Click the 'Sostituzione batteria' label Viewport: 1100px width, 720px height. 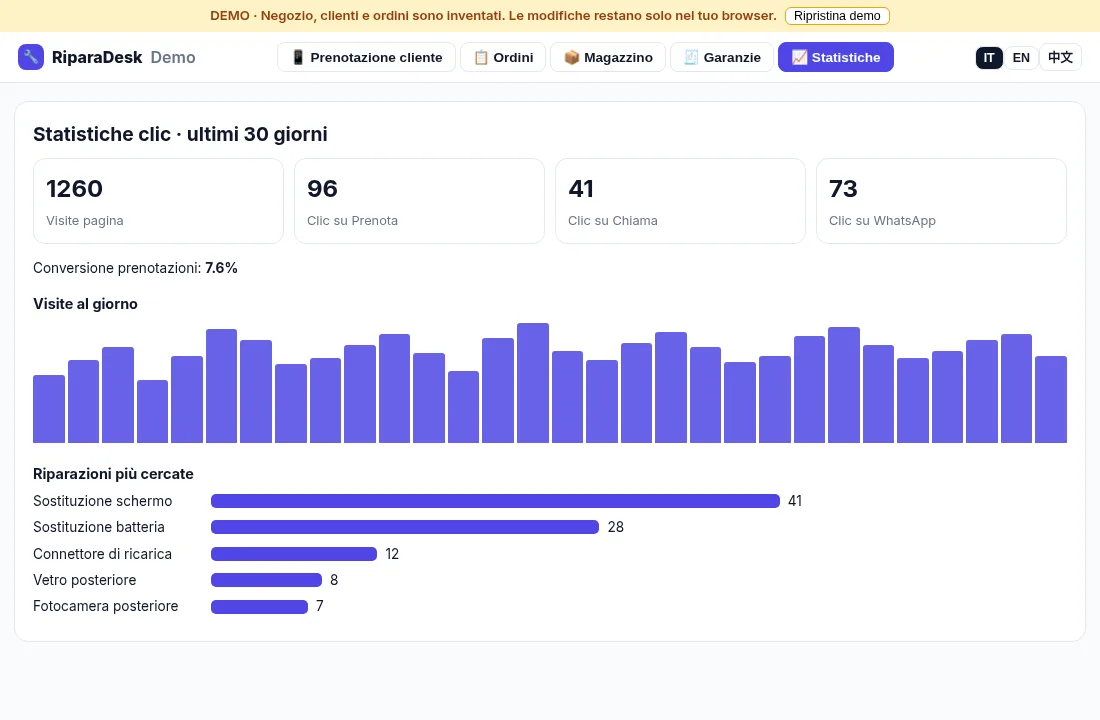(99, 527)
